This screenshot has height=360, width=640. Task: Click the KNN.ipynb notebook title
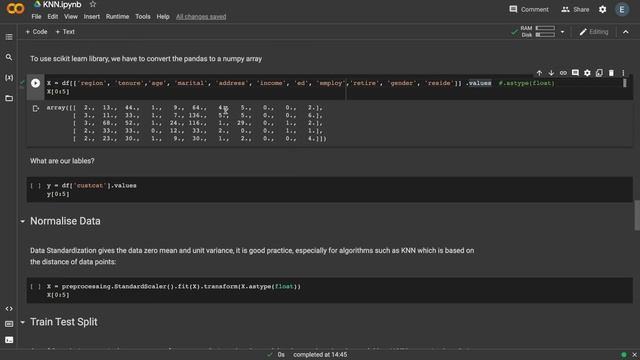tap(62, 4)
